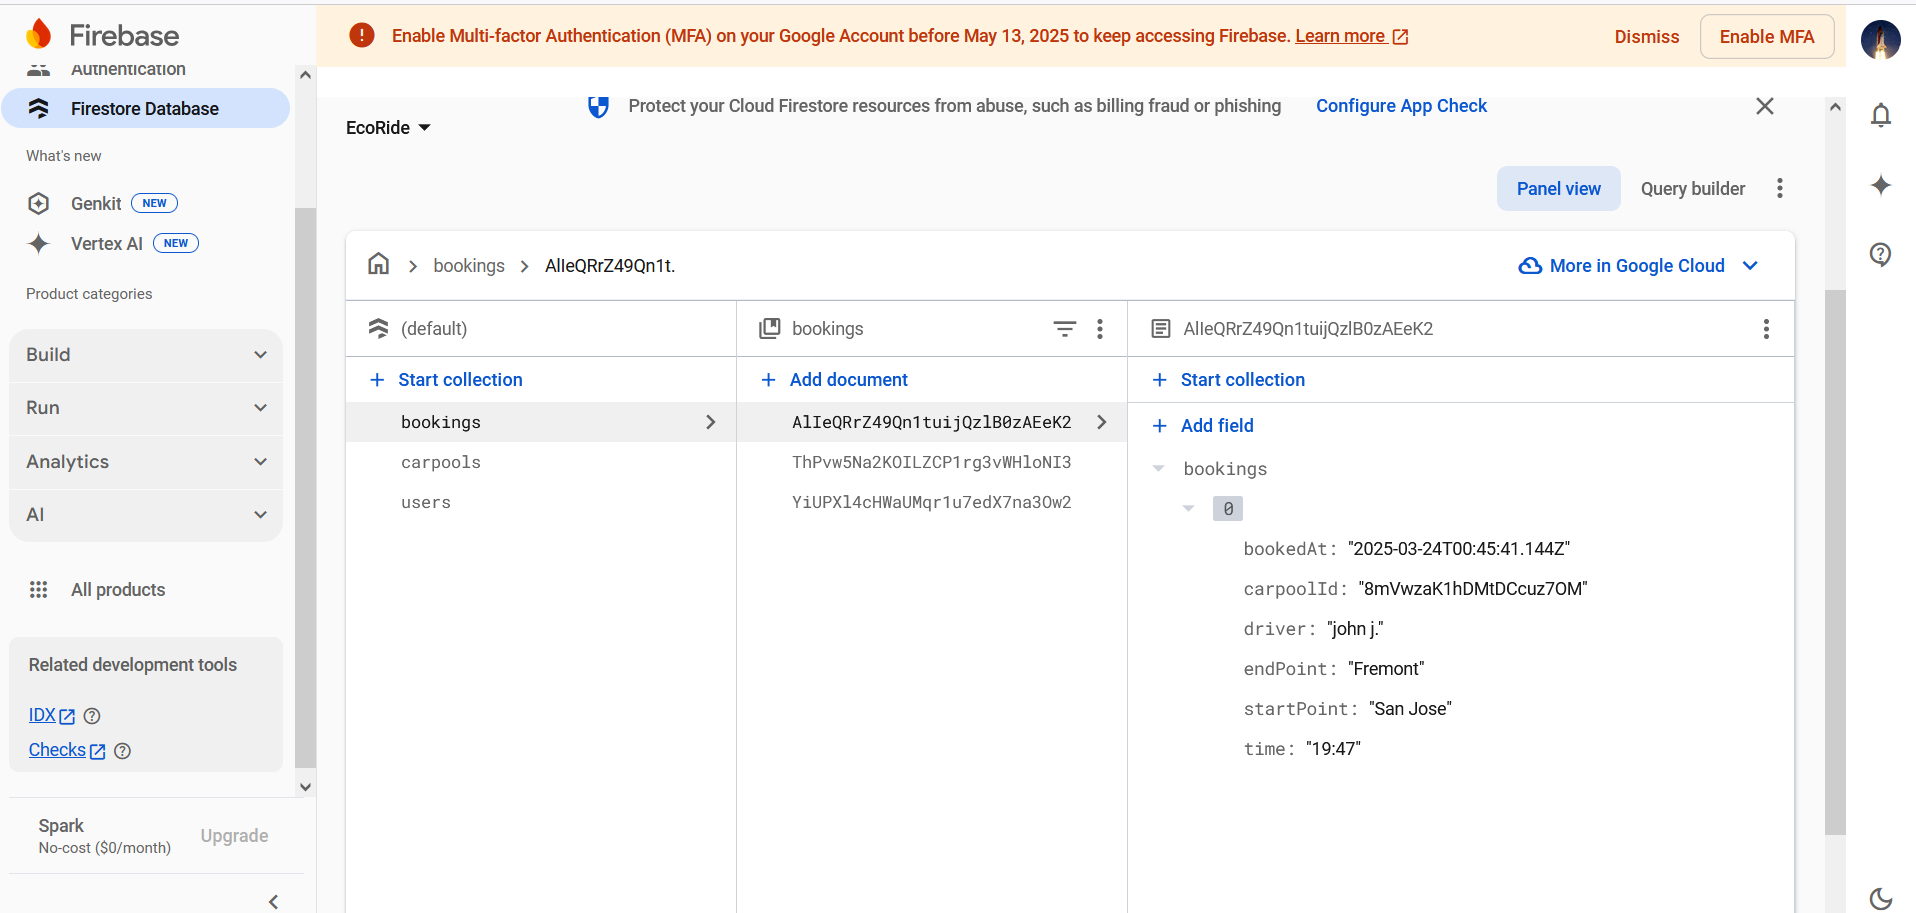The image size is (1916, 913).
Task: Expand the Build product category
Action: coord(146,355)
